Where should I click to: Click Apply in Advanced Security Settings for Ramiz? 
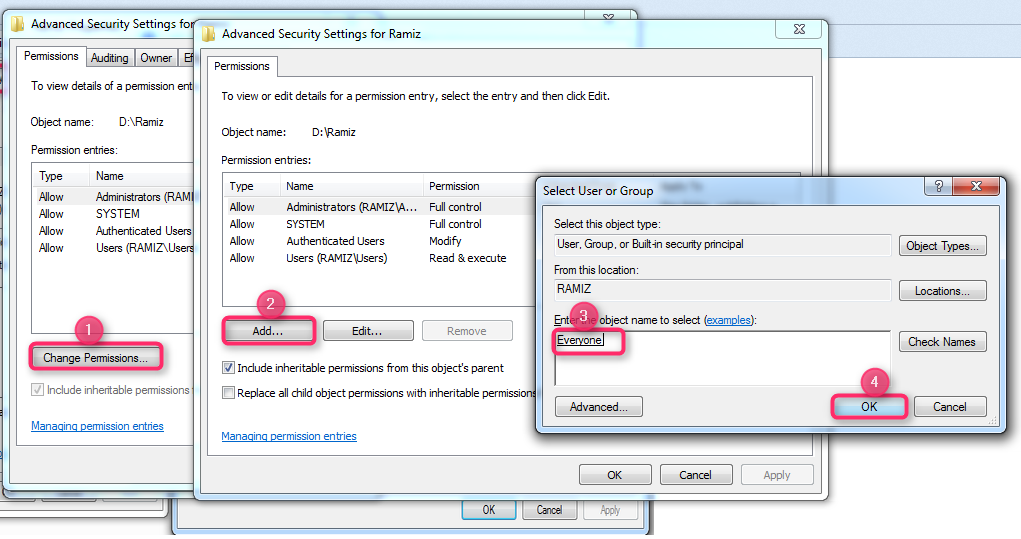[777, 475]
